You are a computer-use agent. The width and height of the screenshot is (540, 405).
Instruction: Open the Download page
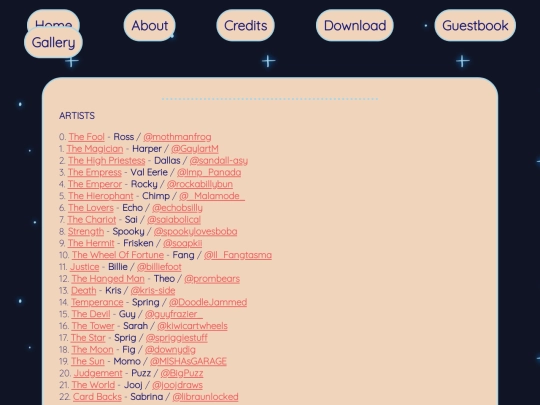[x=355, y=25]
